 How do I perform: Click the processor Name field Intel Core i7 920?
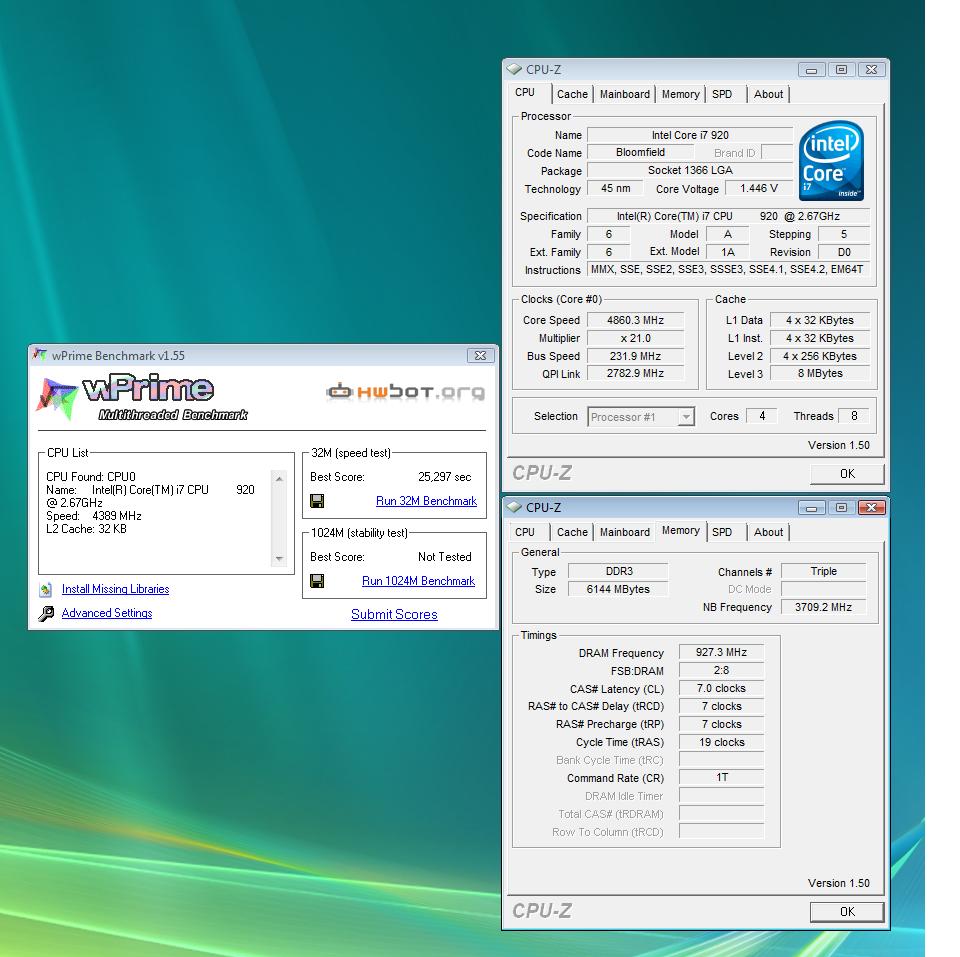[690, 135]
